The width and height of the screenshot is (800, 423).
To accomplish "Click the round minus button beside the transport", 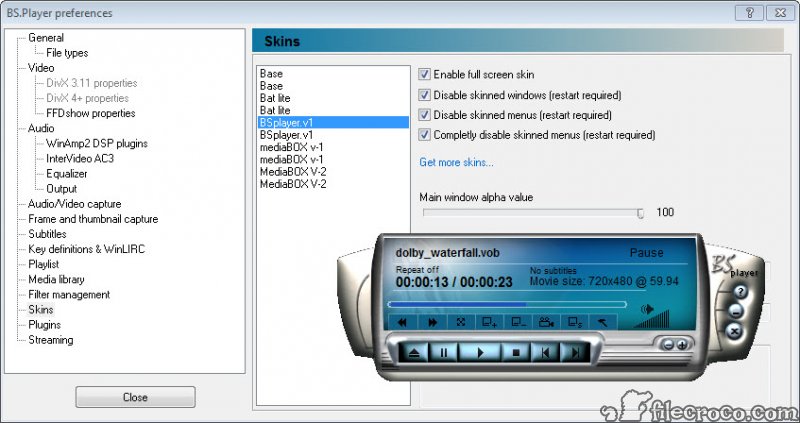I will [668, 345].
